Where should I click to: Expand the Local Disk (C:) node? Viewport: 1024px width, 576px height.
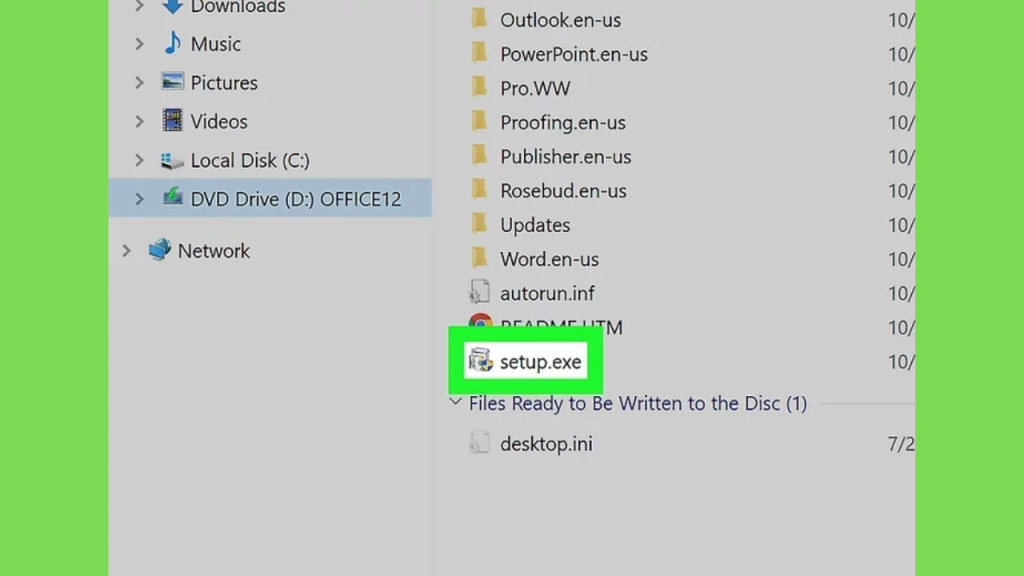pos(139,160)
